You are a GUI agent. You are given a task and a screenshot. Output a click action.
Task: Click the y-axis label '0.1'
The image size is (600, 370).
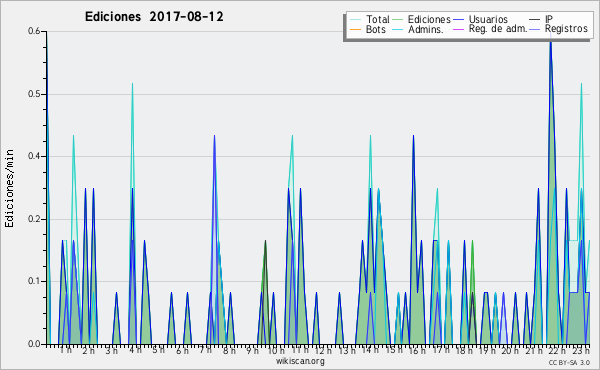[x=34, y=281]
